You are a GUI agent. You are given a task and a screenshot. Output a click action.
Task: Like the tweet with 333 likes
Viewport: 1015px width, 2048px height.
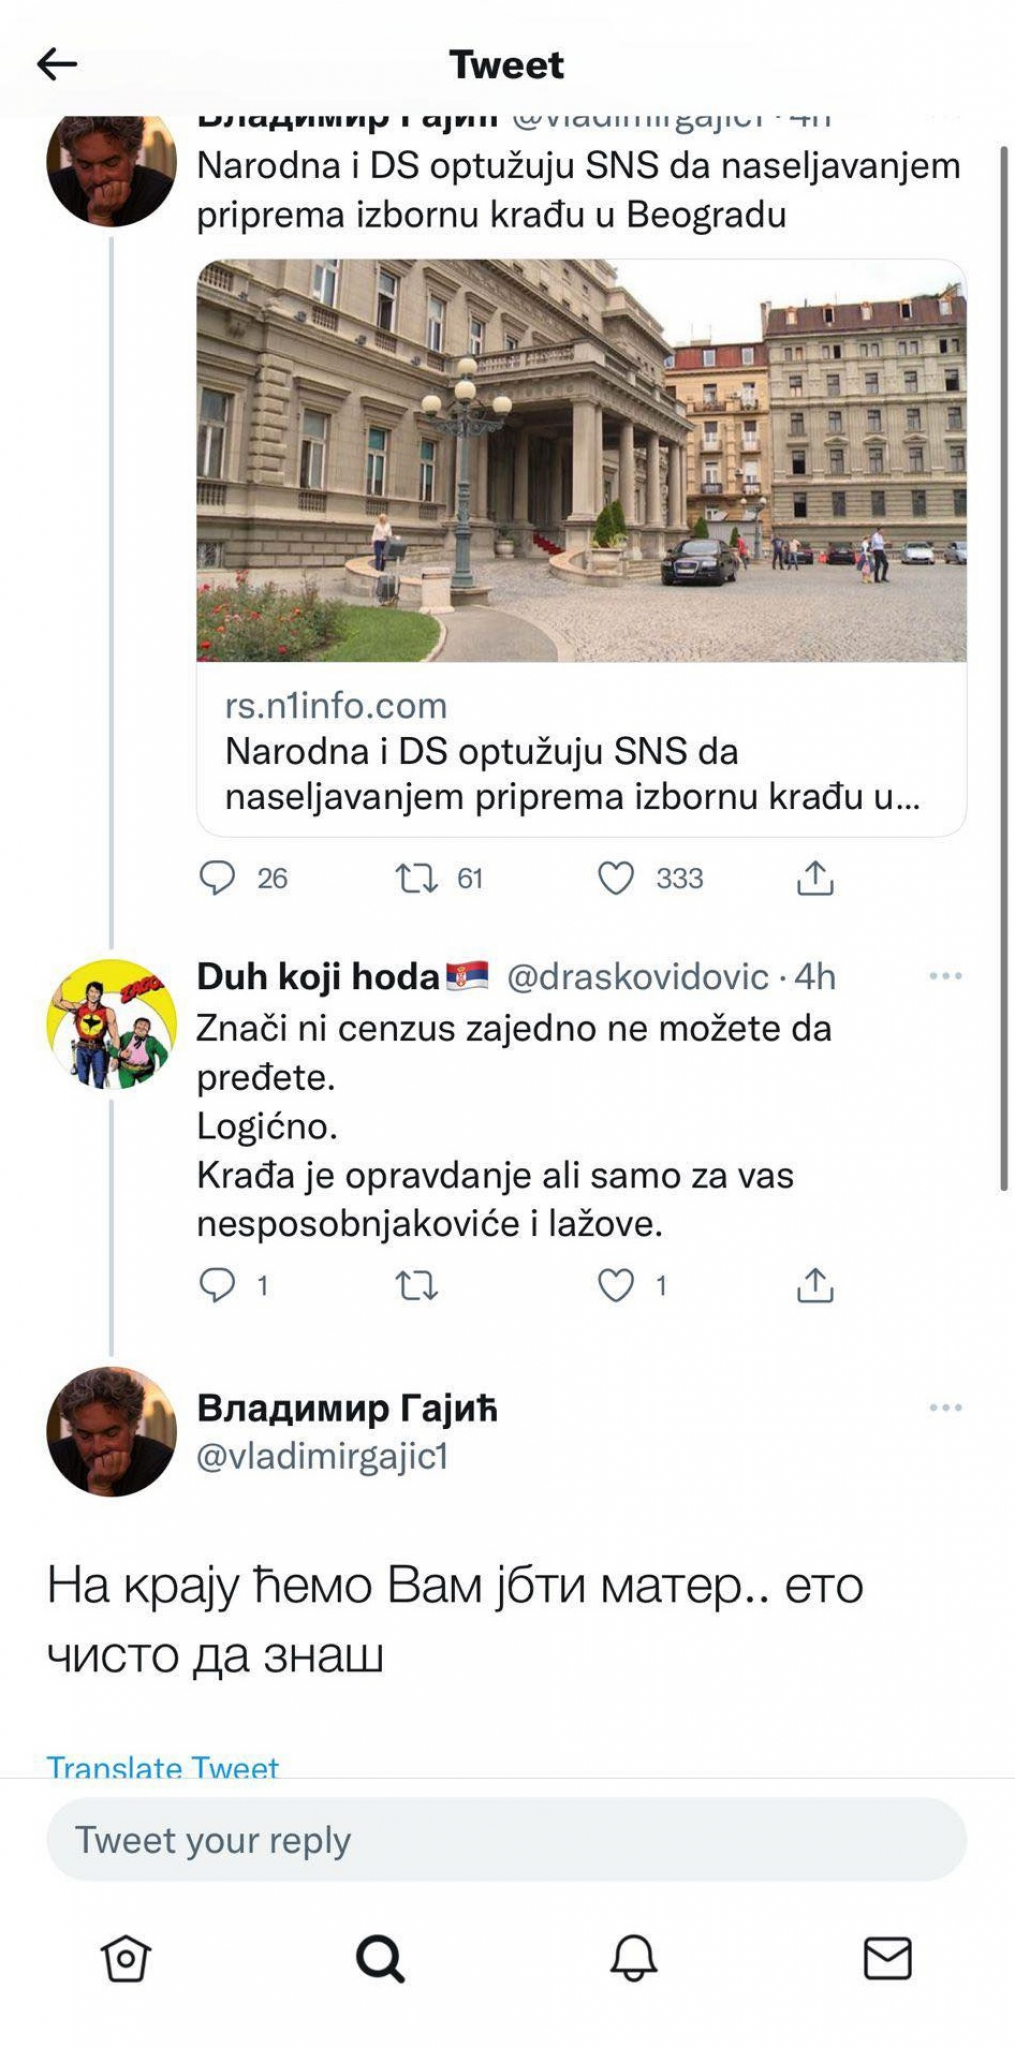pos(616,878)
